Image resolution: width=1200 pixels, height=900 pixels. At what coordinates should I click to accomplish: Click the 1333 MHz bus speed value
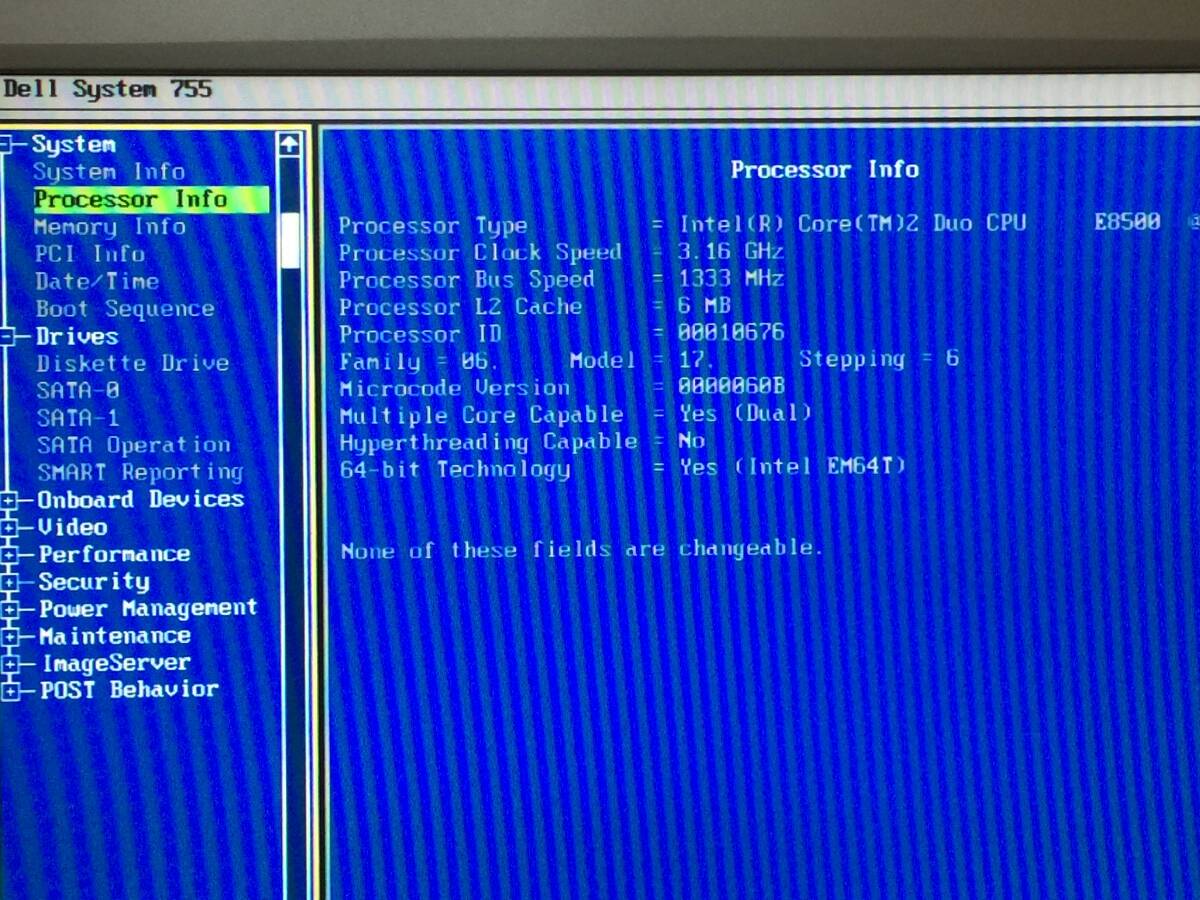click(731, 279)
